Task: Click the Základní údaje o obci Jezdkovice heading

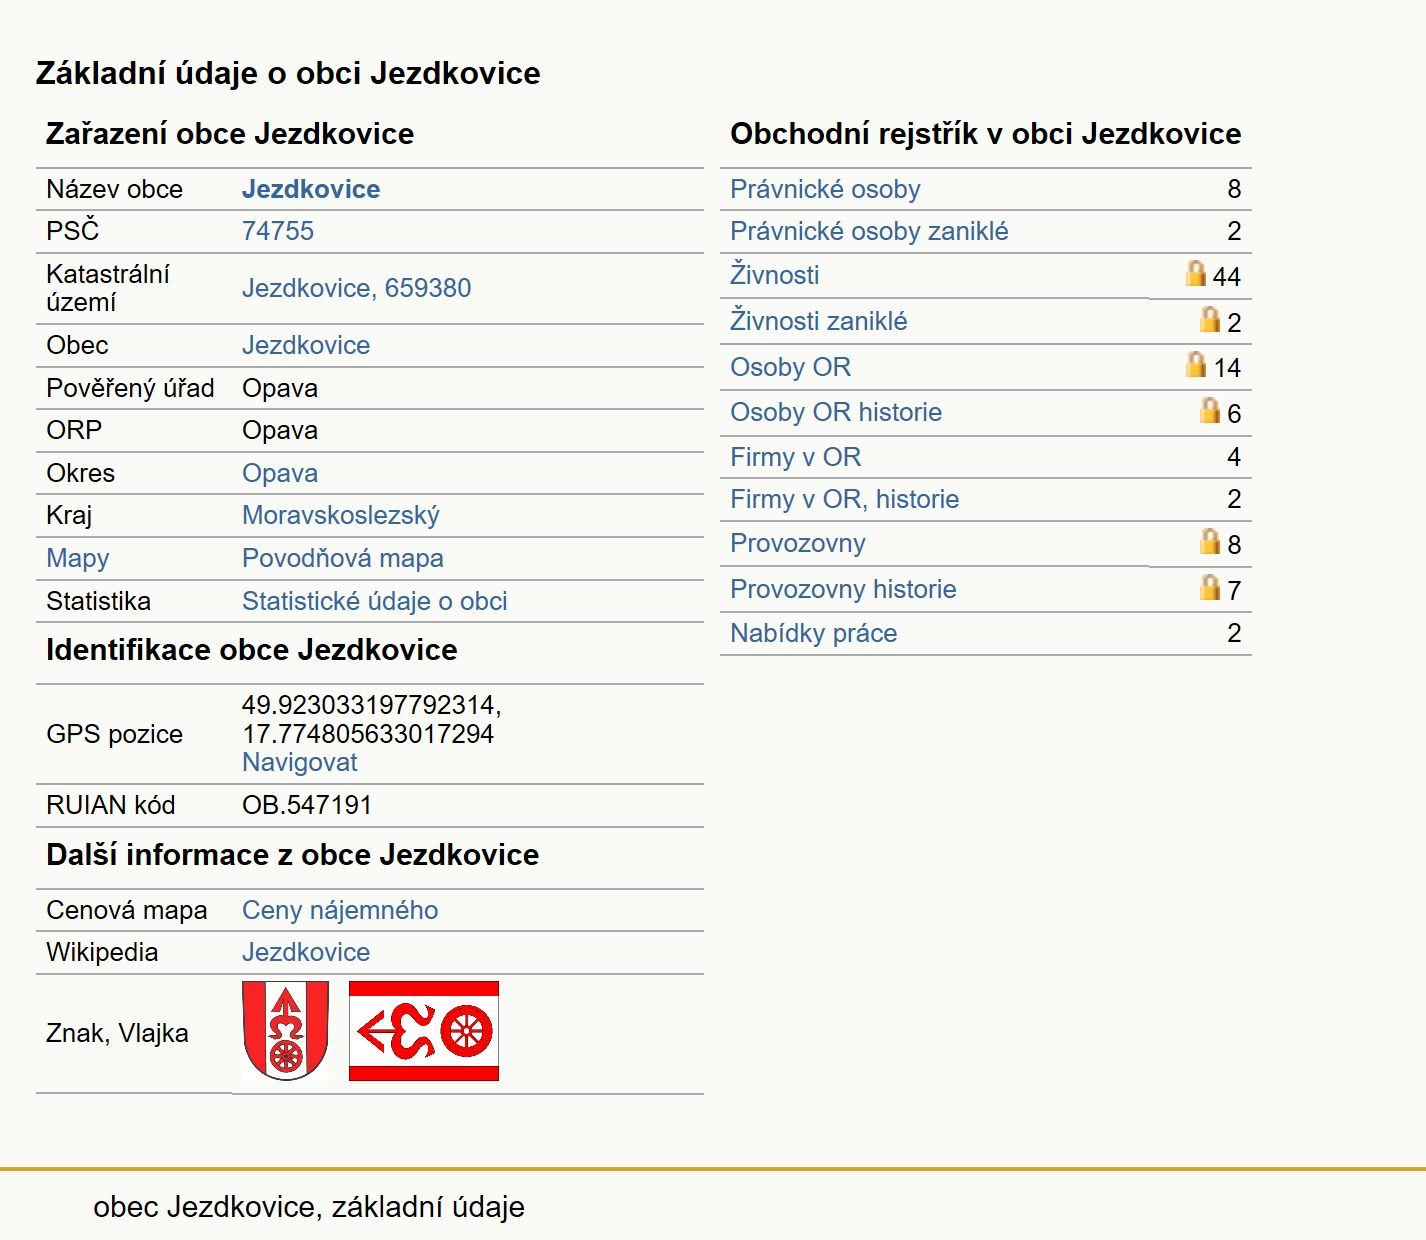Action: (x=288, y=73)
